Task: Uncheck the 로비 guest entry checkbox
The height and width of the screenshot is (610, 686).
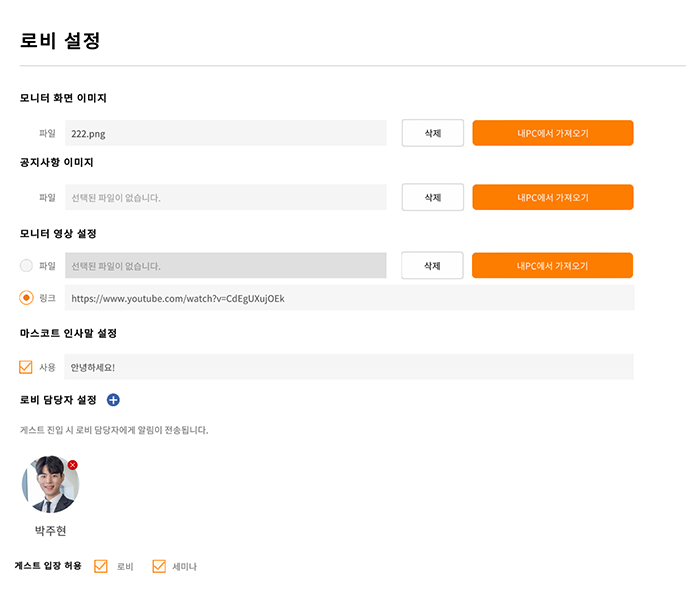Action: (x=101, y=566)
